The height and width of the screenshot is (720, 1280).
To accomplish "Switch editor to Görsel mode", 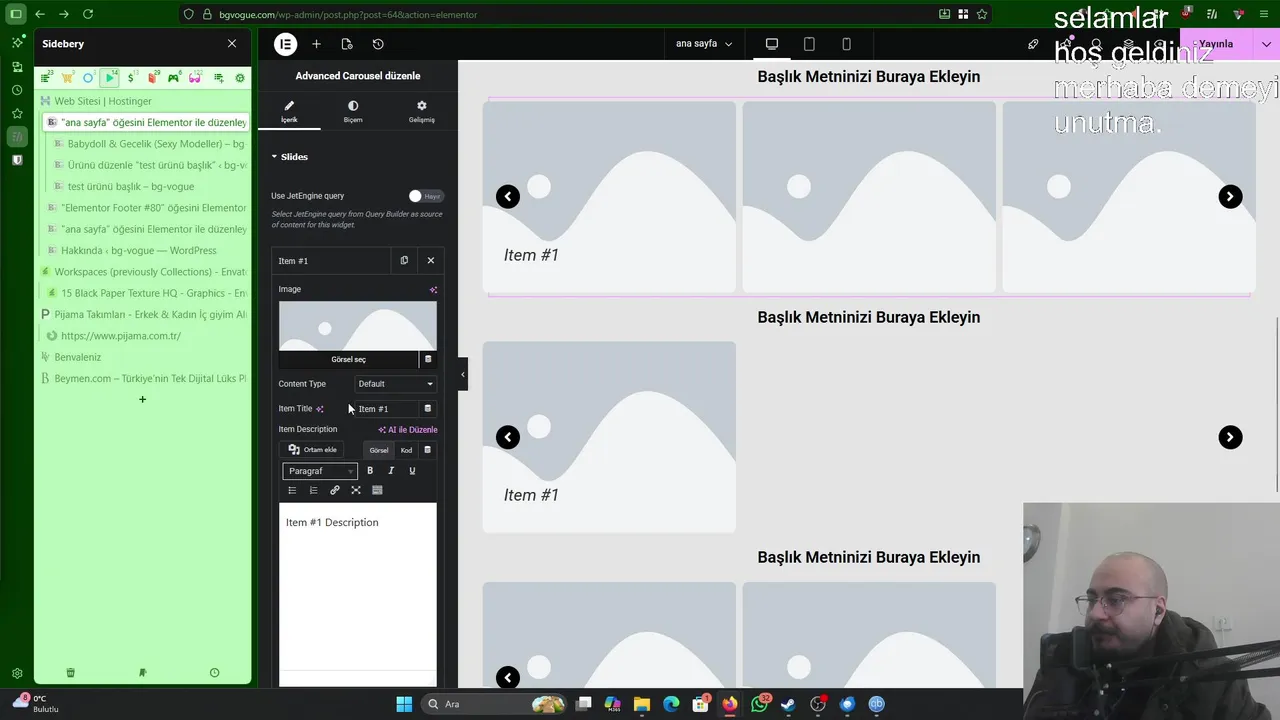I will click(379, 450).
